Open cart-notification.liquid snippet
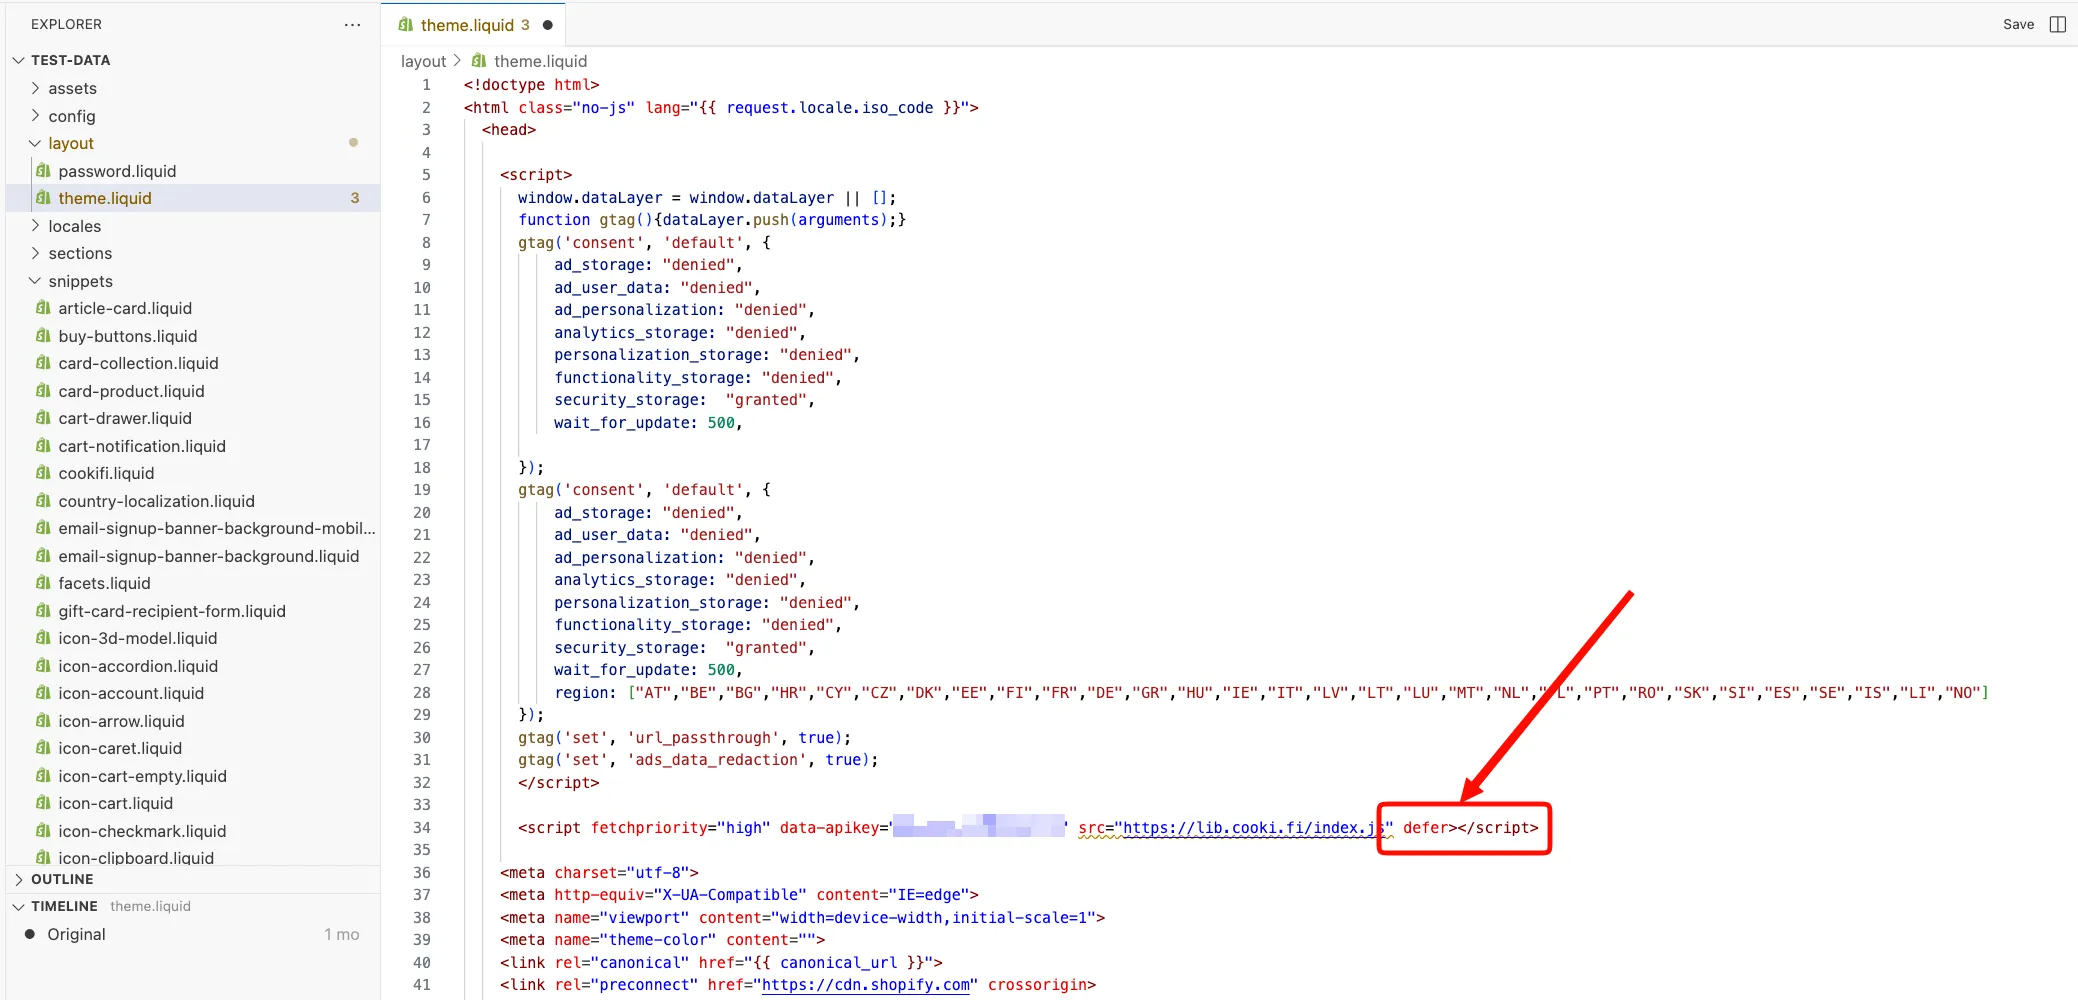The height and width of the screenshot is (1000, 2078). (142, 446)
